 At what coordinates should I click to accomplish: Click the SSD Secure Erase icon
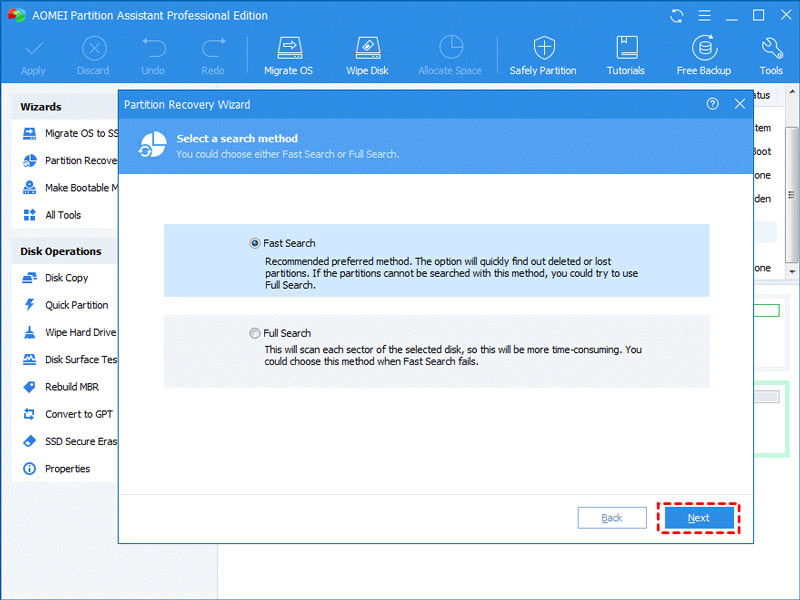(30, 441)
